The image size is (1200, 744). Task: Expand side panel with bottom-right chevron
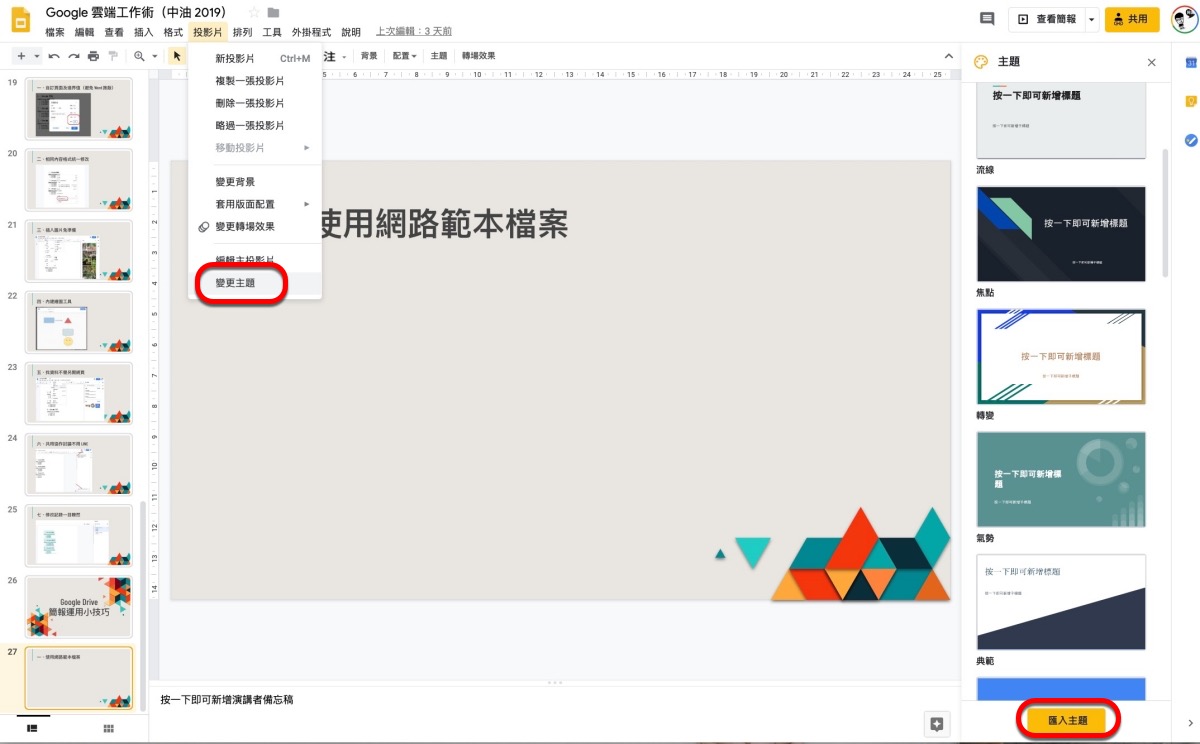pos(1190,723)
